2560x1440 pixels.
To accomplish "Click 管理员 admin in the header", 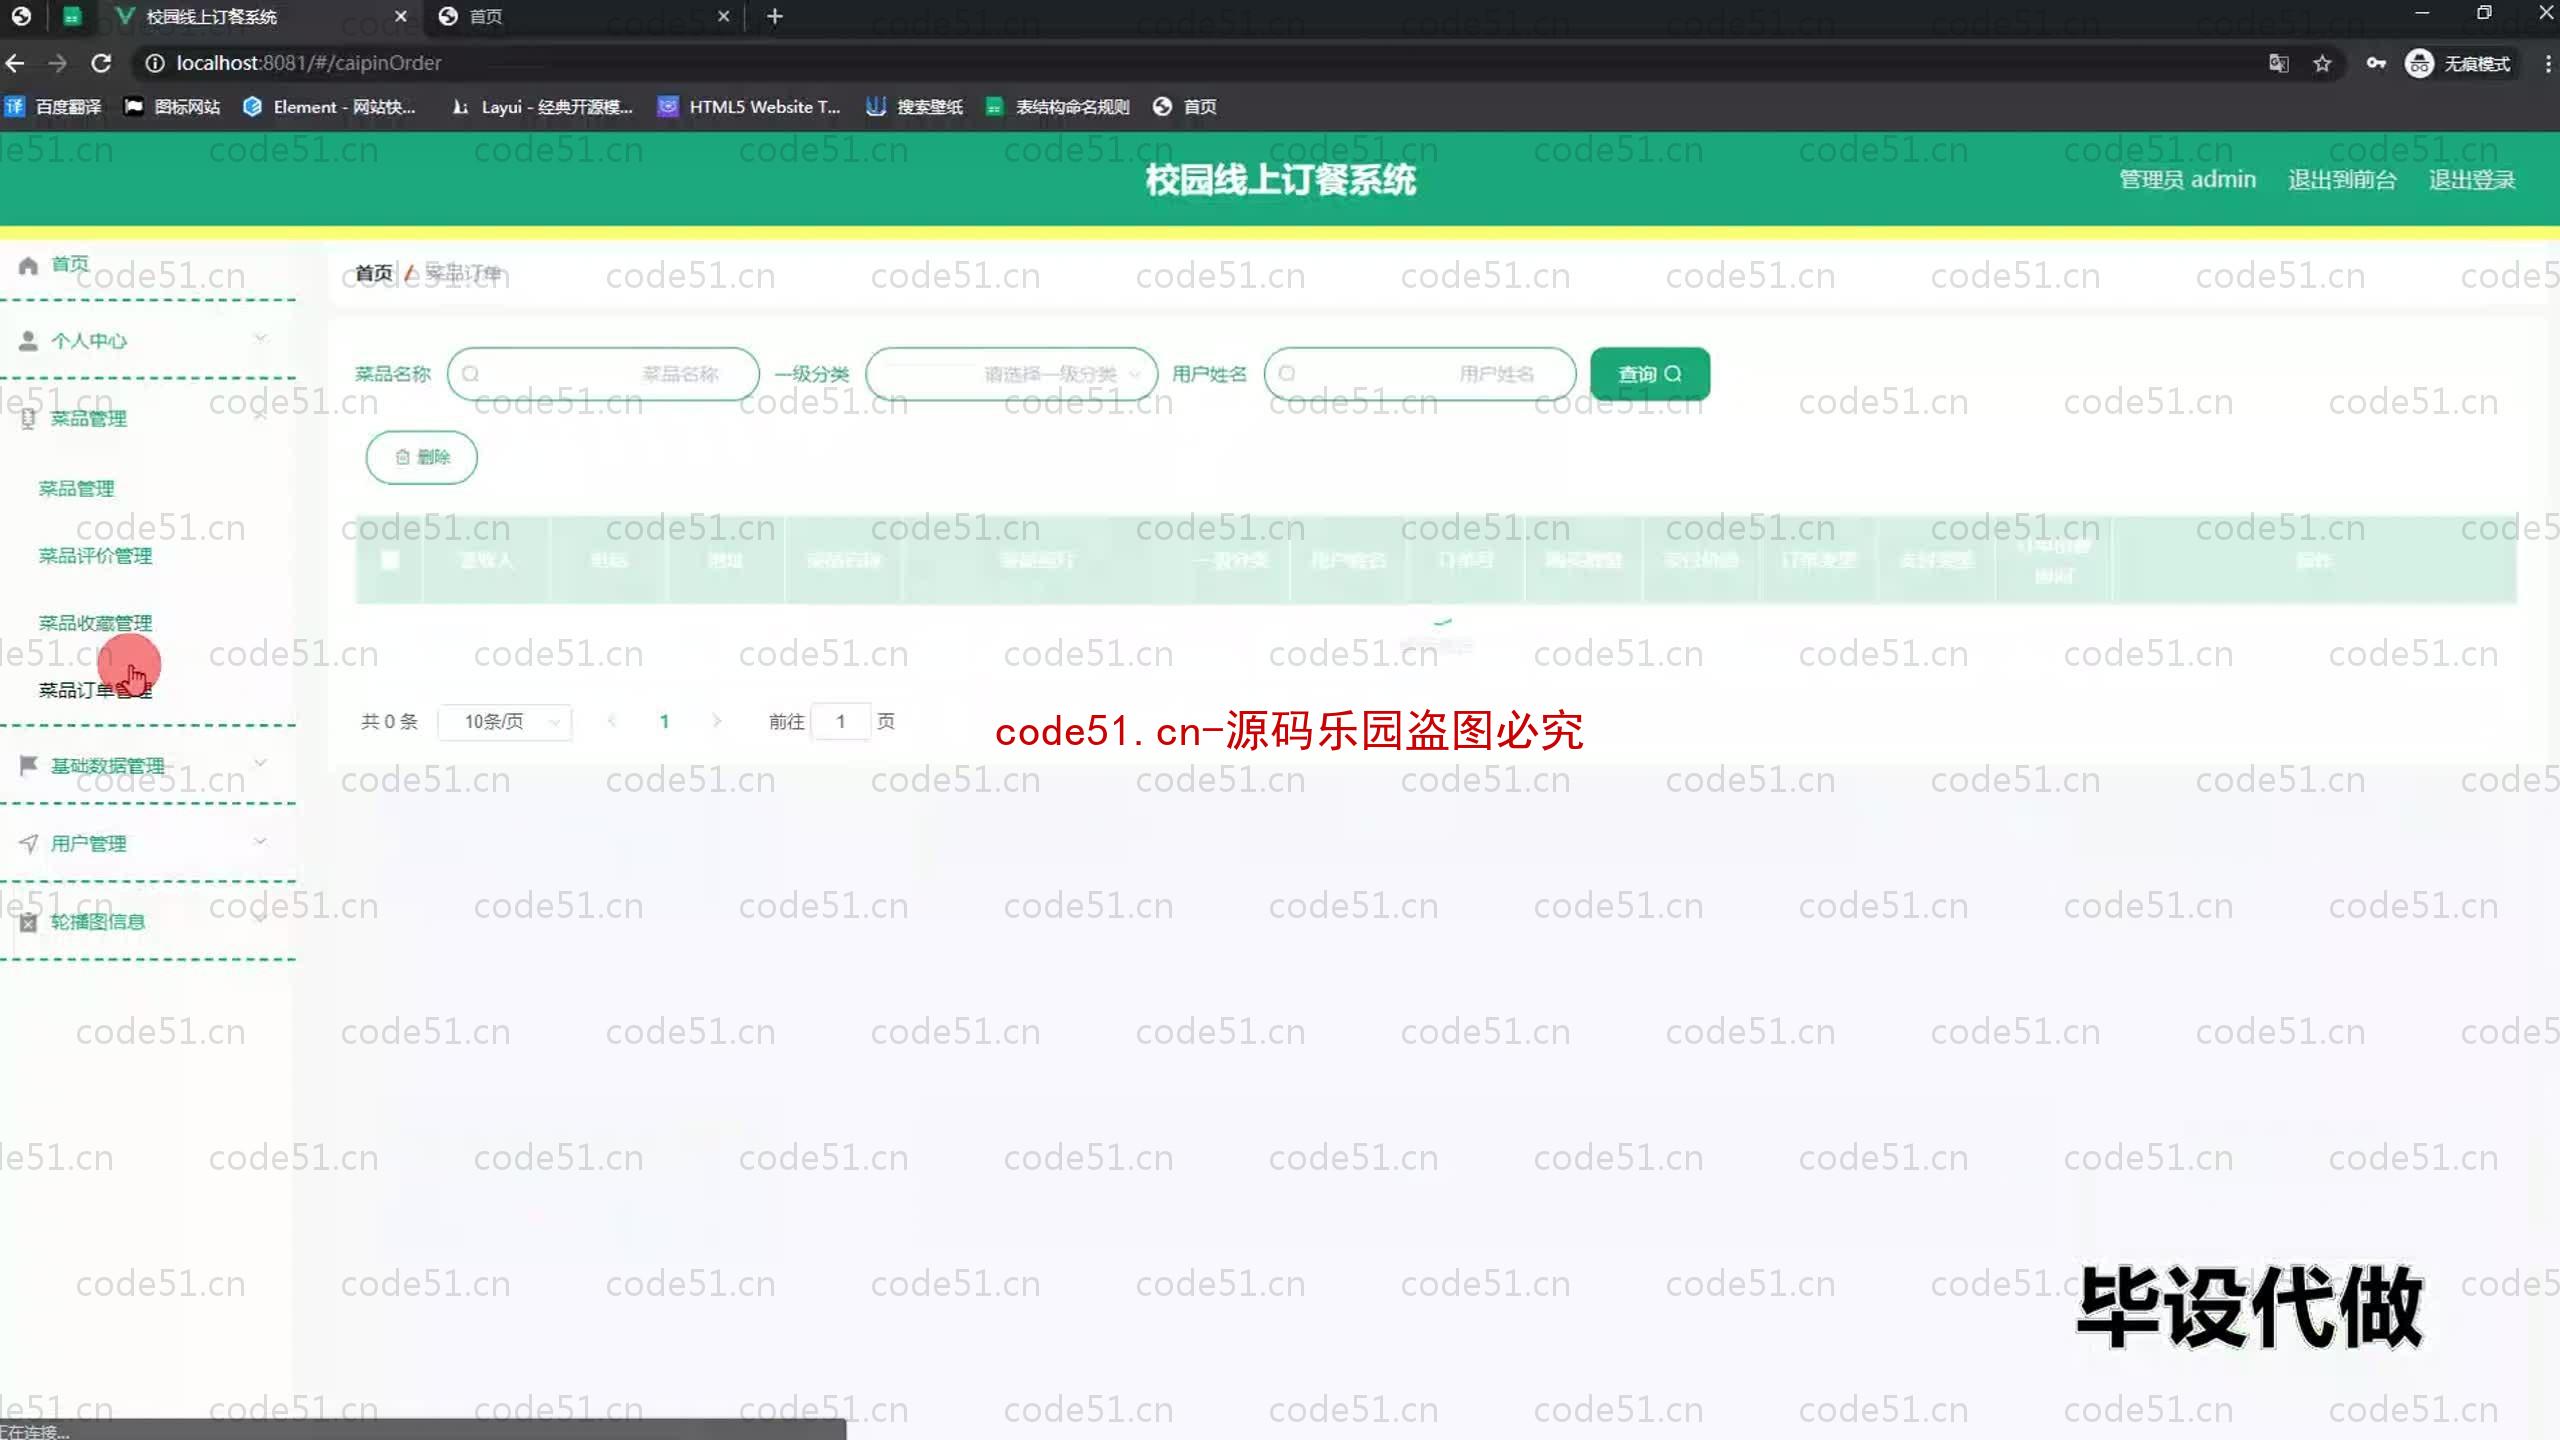I will click(2187, 180).
